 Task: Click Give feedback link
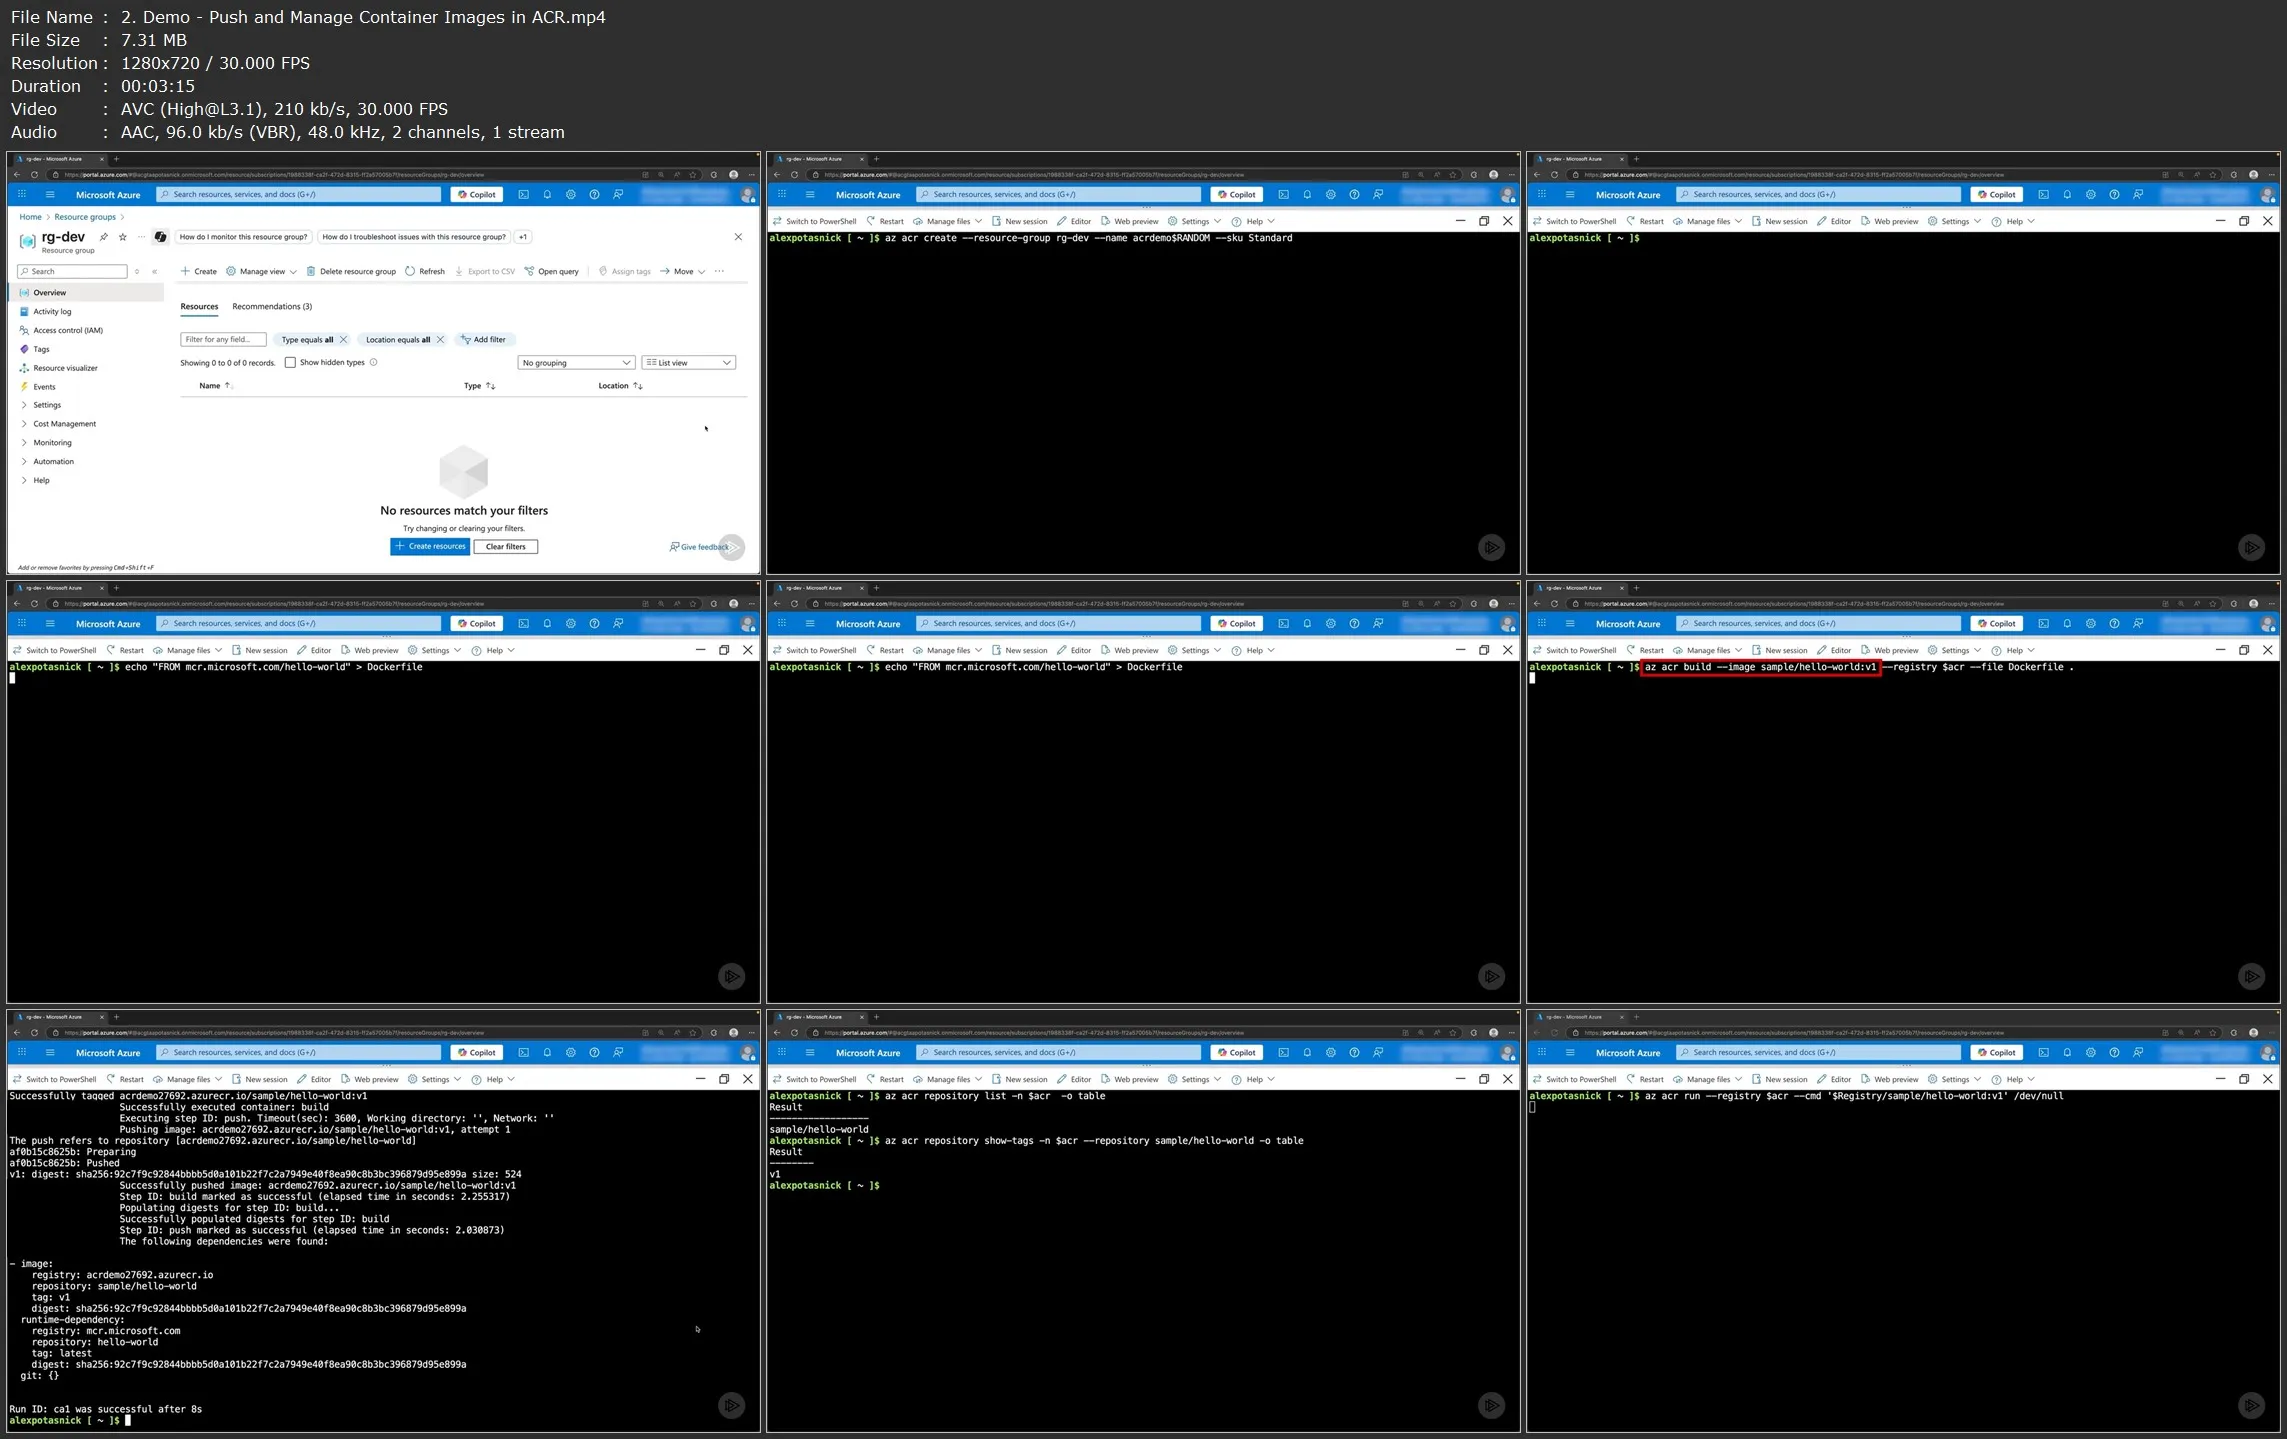pyautogui.click(x=699, y=547)
